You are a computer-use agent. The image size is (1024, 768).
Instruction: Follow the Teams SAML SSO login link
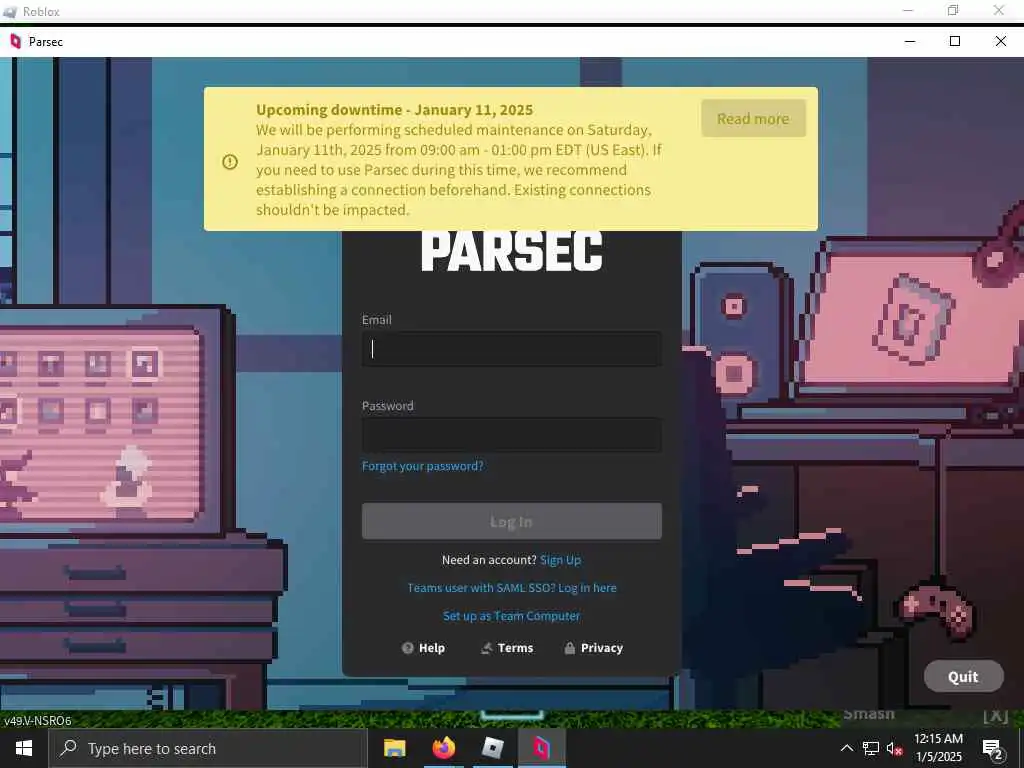click(x=511, y=588)
